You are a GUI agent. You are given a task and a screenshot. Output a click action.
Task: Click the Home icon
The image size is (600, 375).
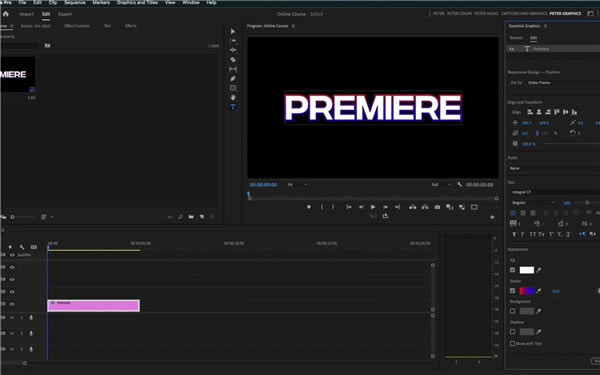[x=5, y=14]
